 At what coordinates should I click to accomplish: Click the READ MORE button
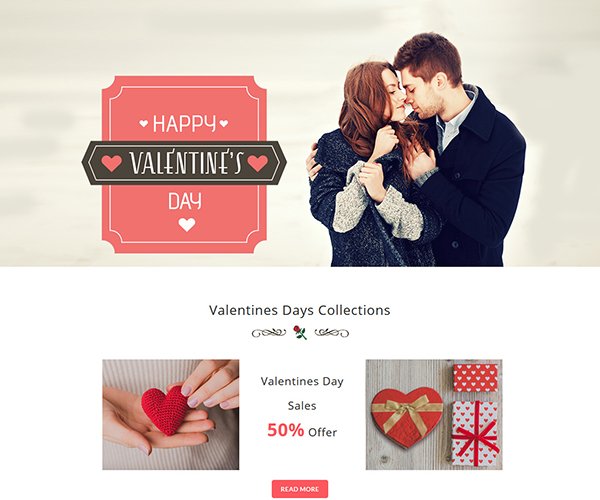tap(300, 489)
